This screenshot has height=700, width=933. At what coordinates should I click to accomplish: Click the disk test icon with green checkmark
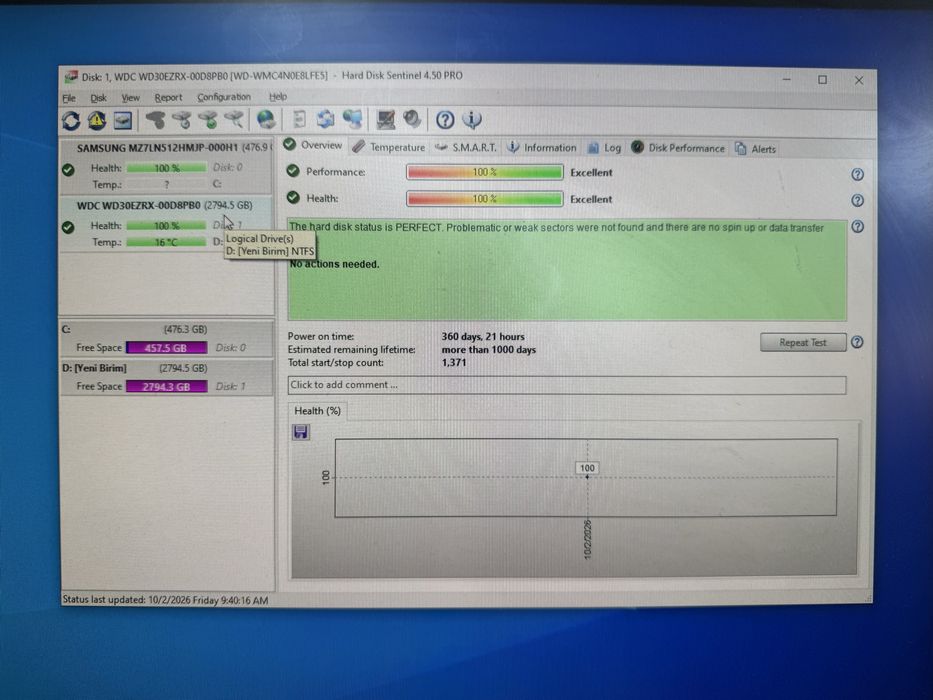[x=208, y=120]
